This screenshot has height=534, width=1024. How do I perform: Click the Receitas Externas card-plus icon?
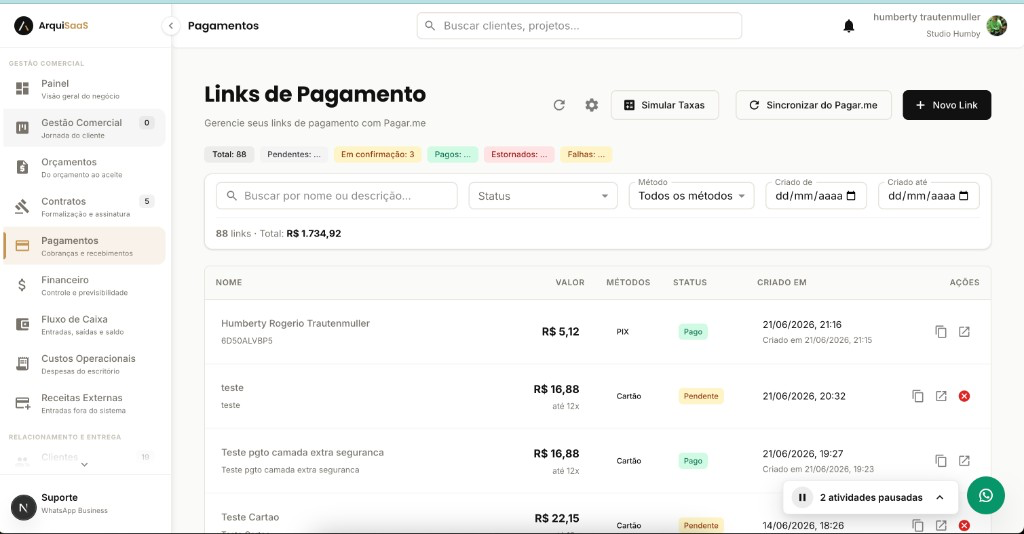[x=22, y=403]
